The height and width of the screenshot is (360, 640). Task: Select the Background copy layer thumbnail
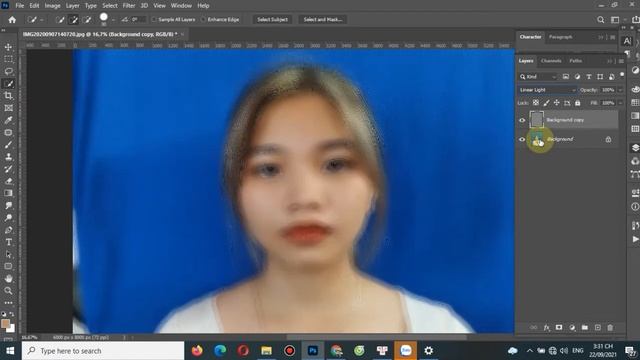click(x=536, y=120)
